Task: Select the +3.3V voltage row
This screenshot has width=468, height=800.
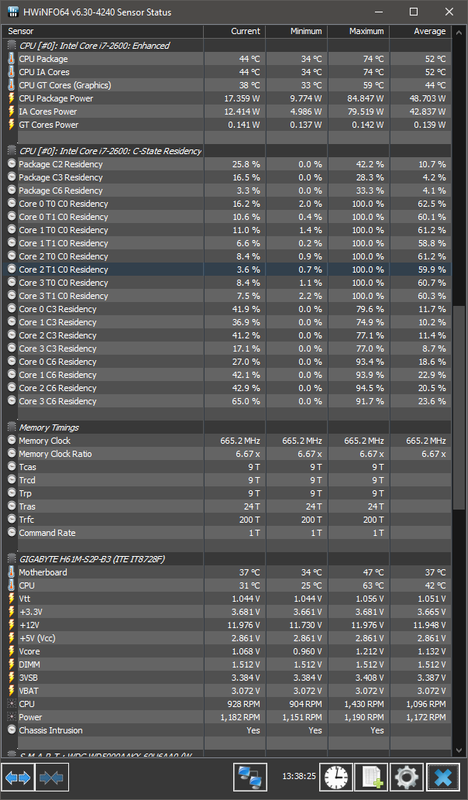Action: coord(227,612)
